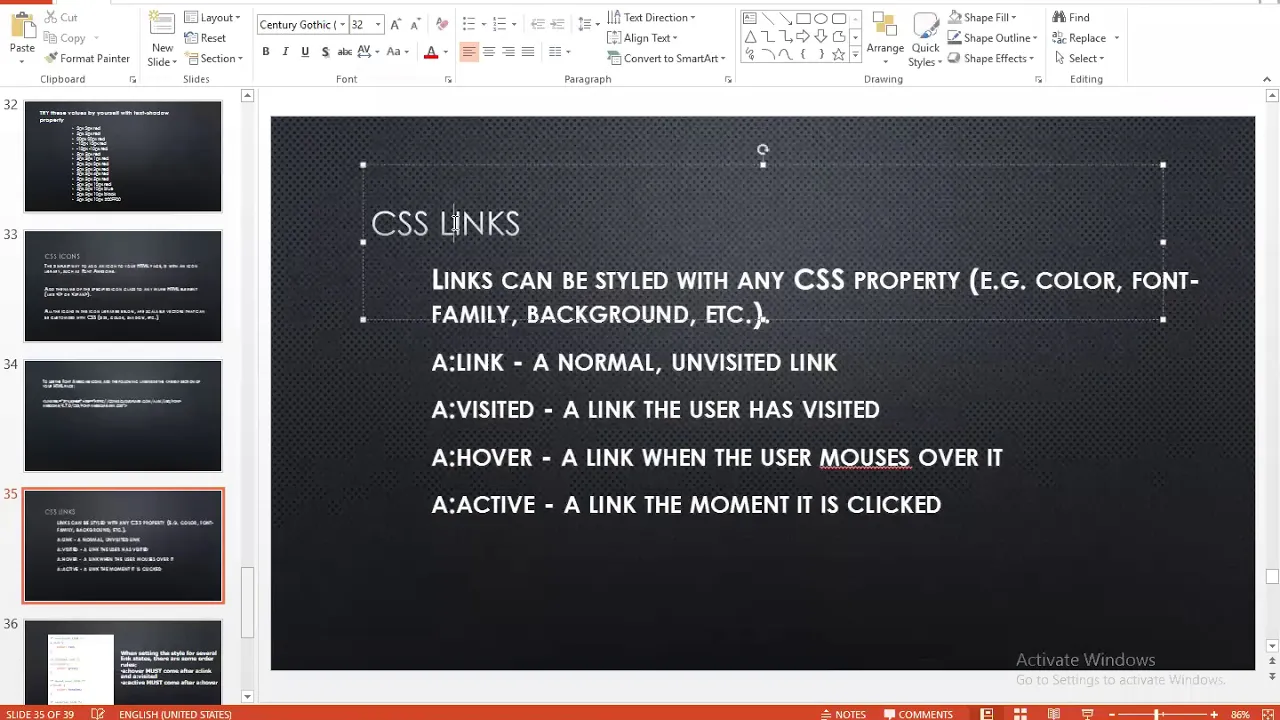Viewport: 1280px width, 720px height.
Task: Start slide show from status bar
Action: click(1087, 714)
